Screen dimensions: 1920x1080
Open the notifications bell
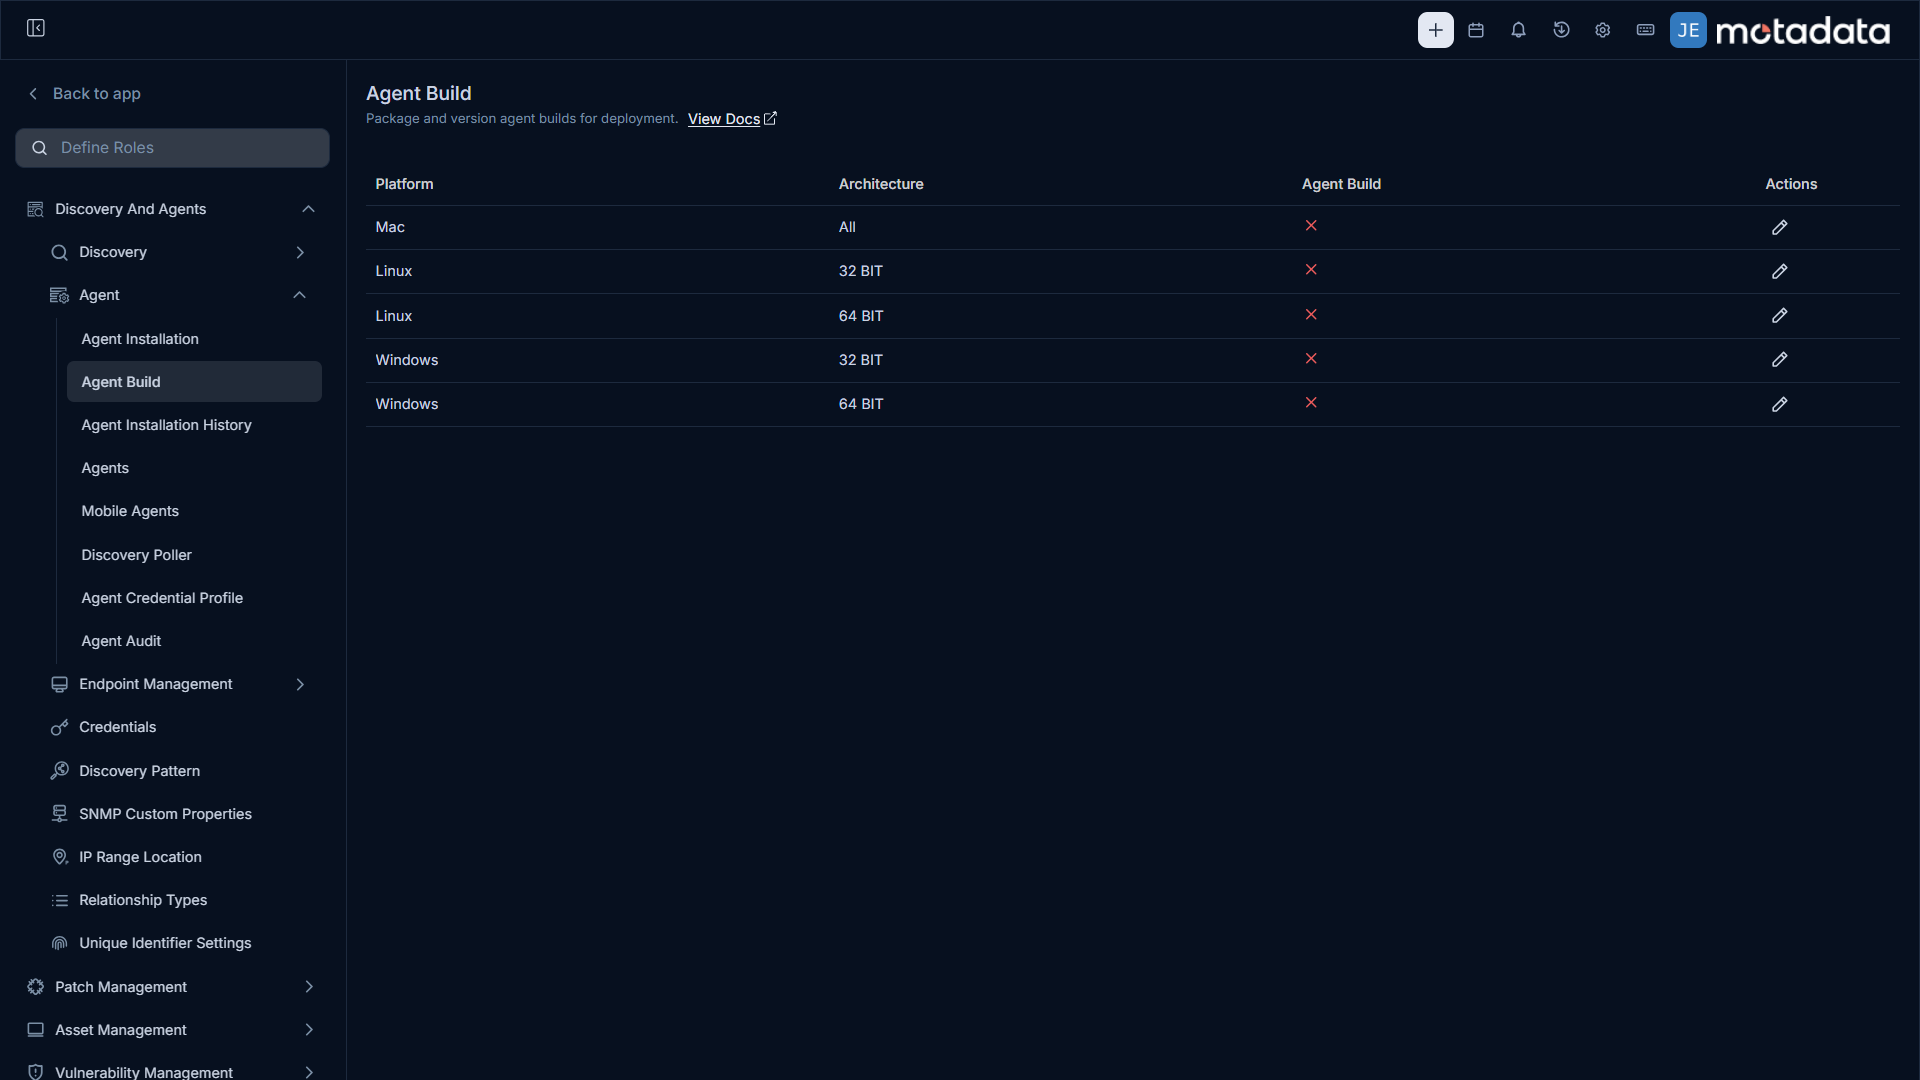[x=1518, y=30]
